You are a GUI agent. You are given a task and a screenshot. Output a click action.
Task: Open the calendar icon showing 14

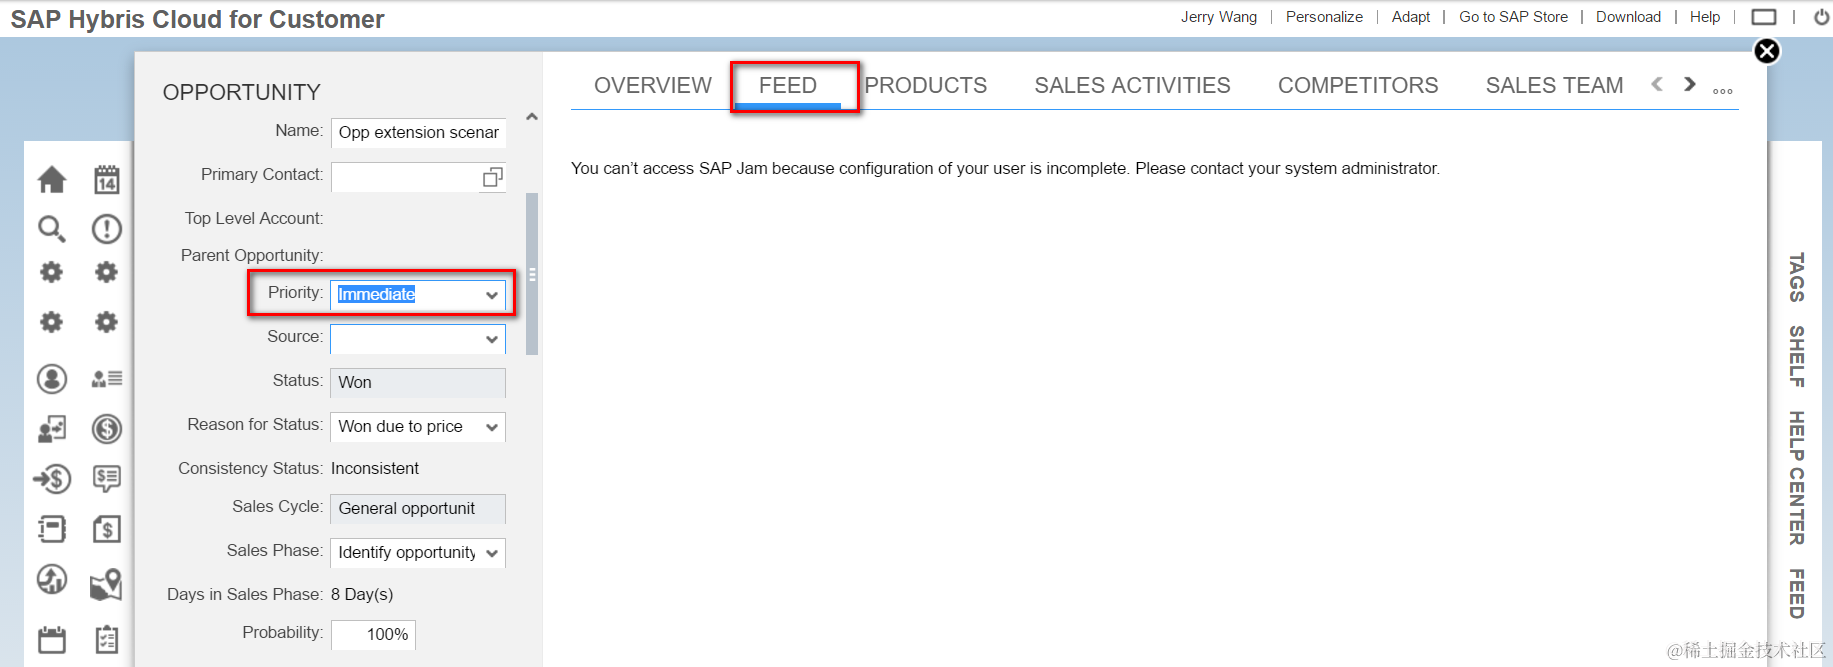coord(107,180)
